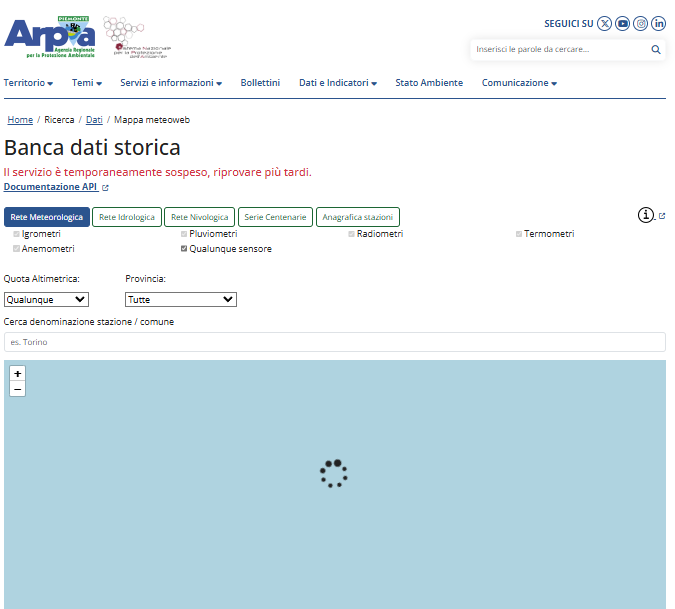The height and width of the screenshot is (609, 675).
Task: Expand the Comunicazione menu
Action: pyautogui.click(x=519, y=83)
